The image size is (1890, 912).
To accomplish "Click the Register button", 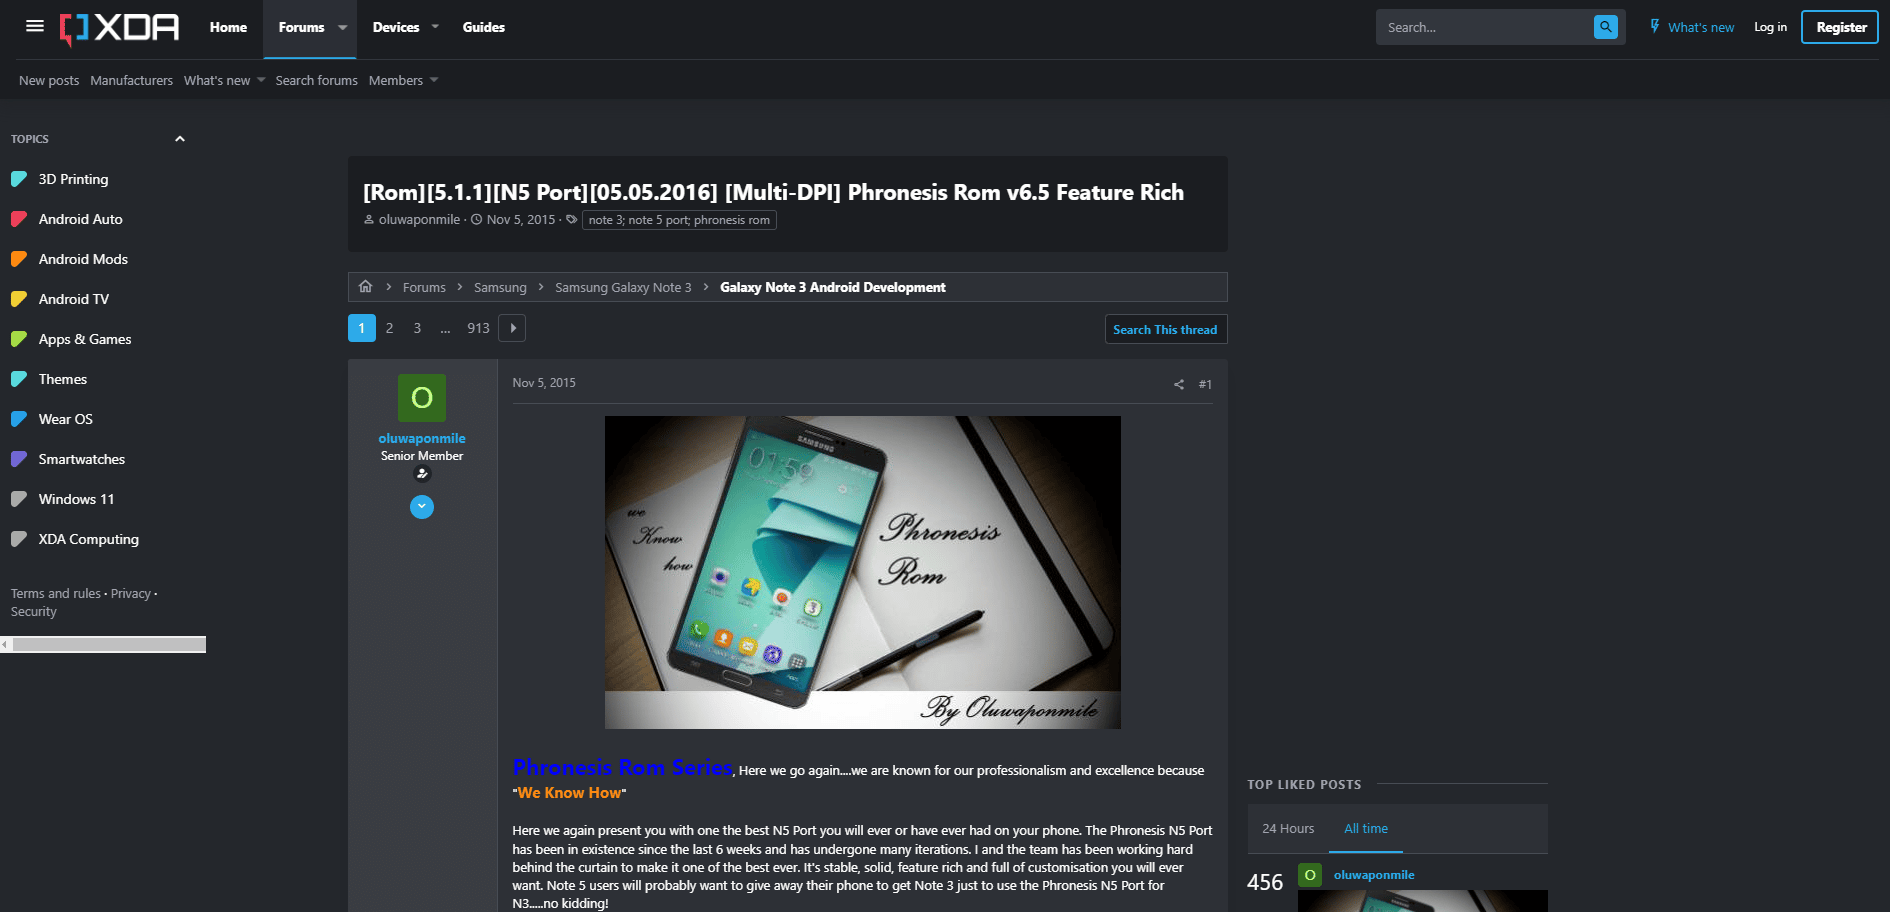I will [x=1840, y=27].
